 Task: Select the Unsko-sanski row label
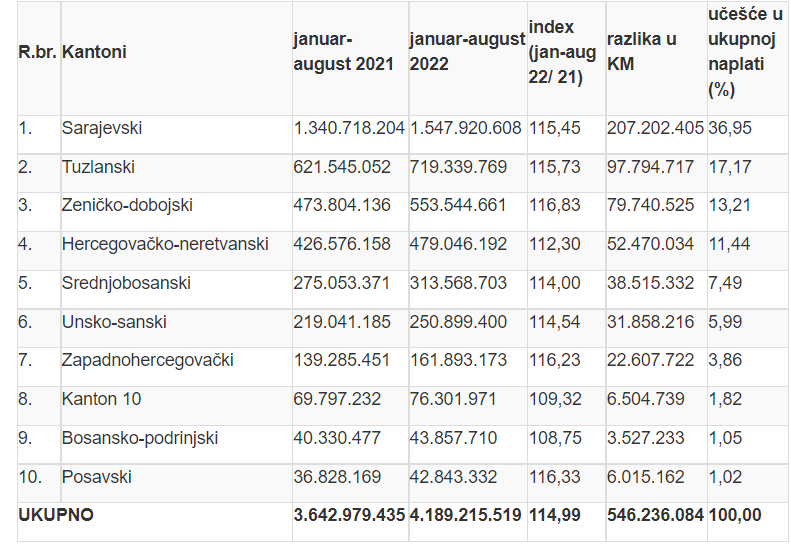(x=114, y=322)
